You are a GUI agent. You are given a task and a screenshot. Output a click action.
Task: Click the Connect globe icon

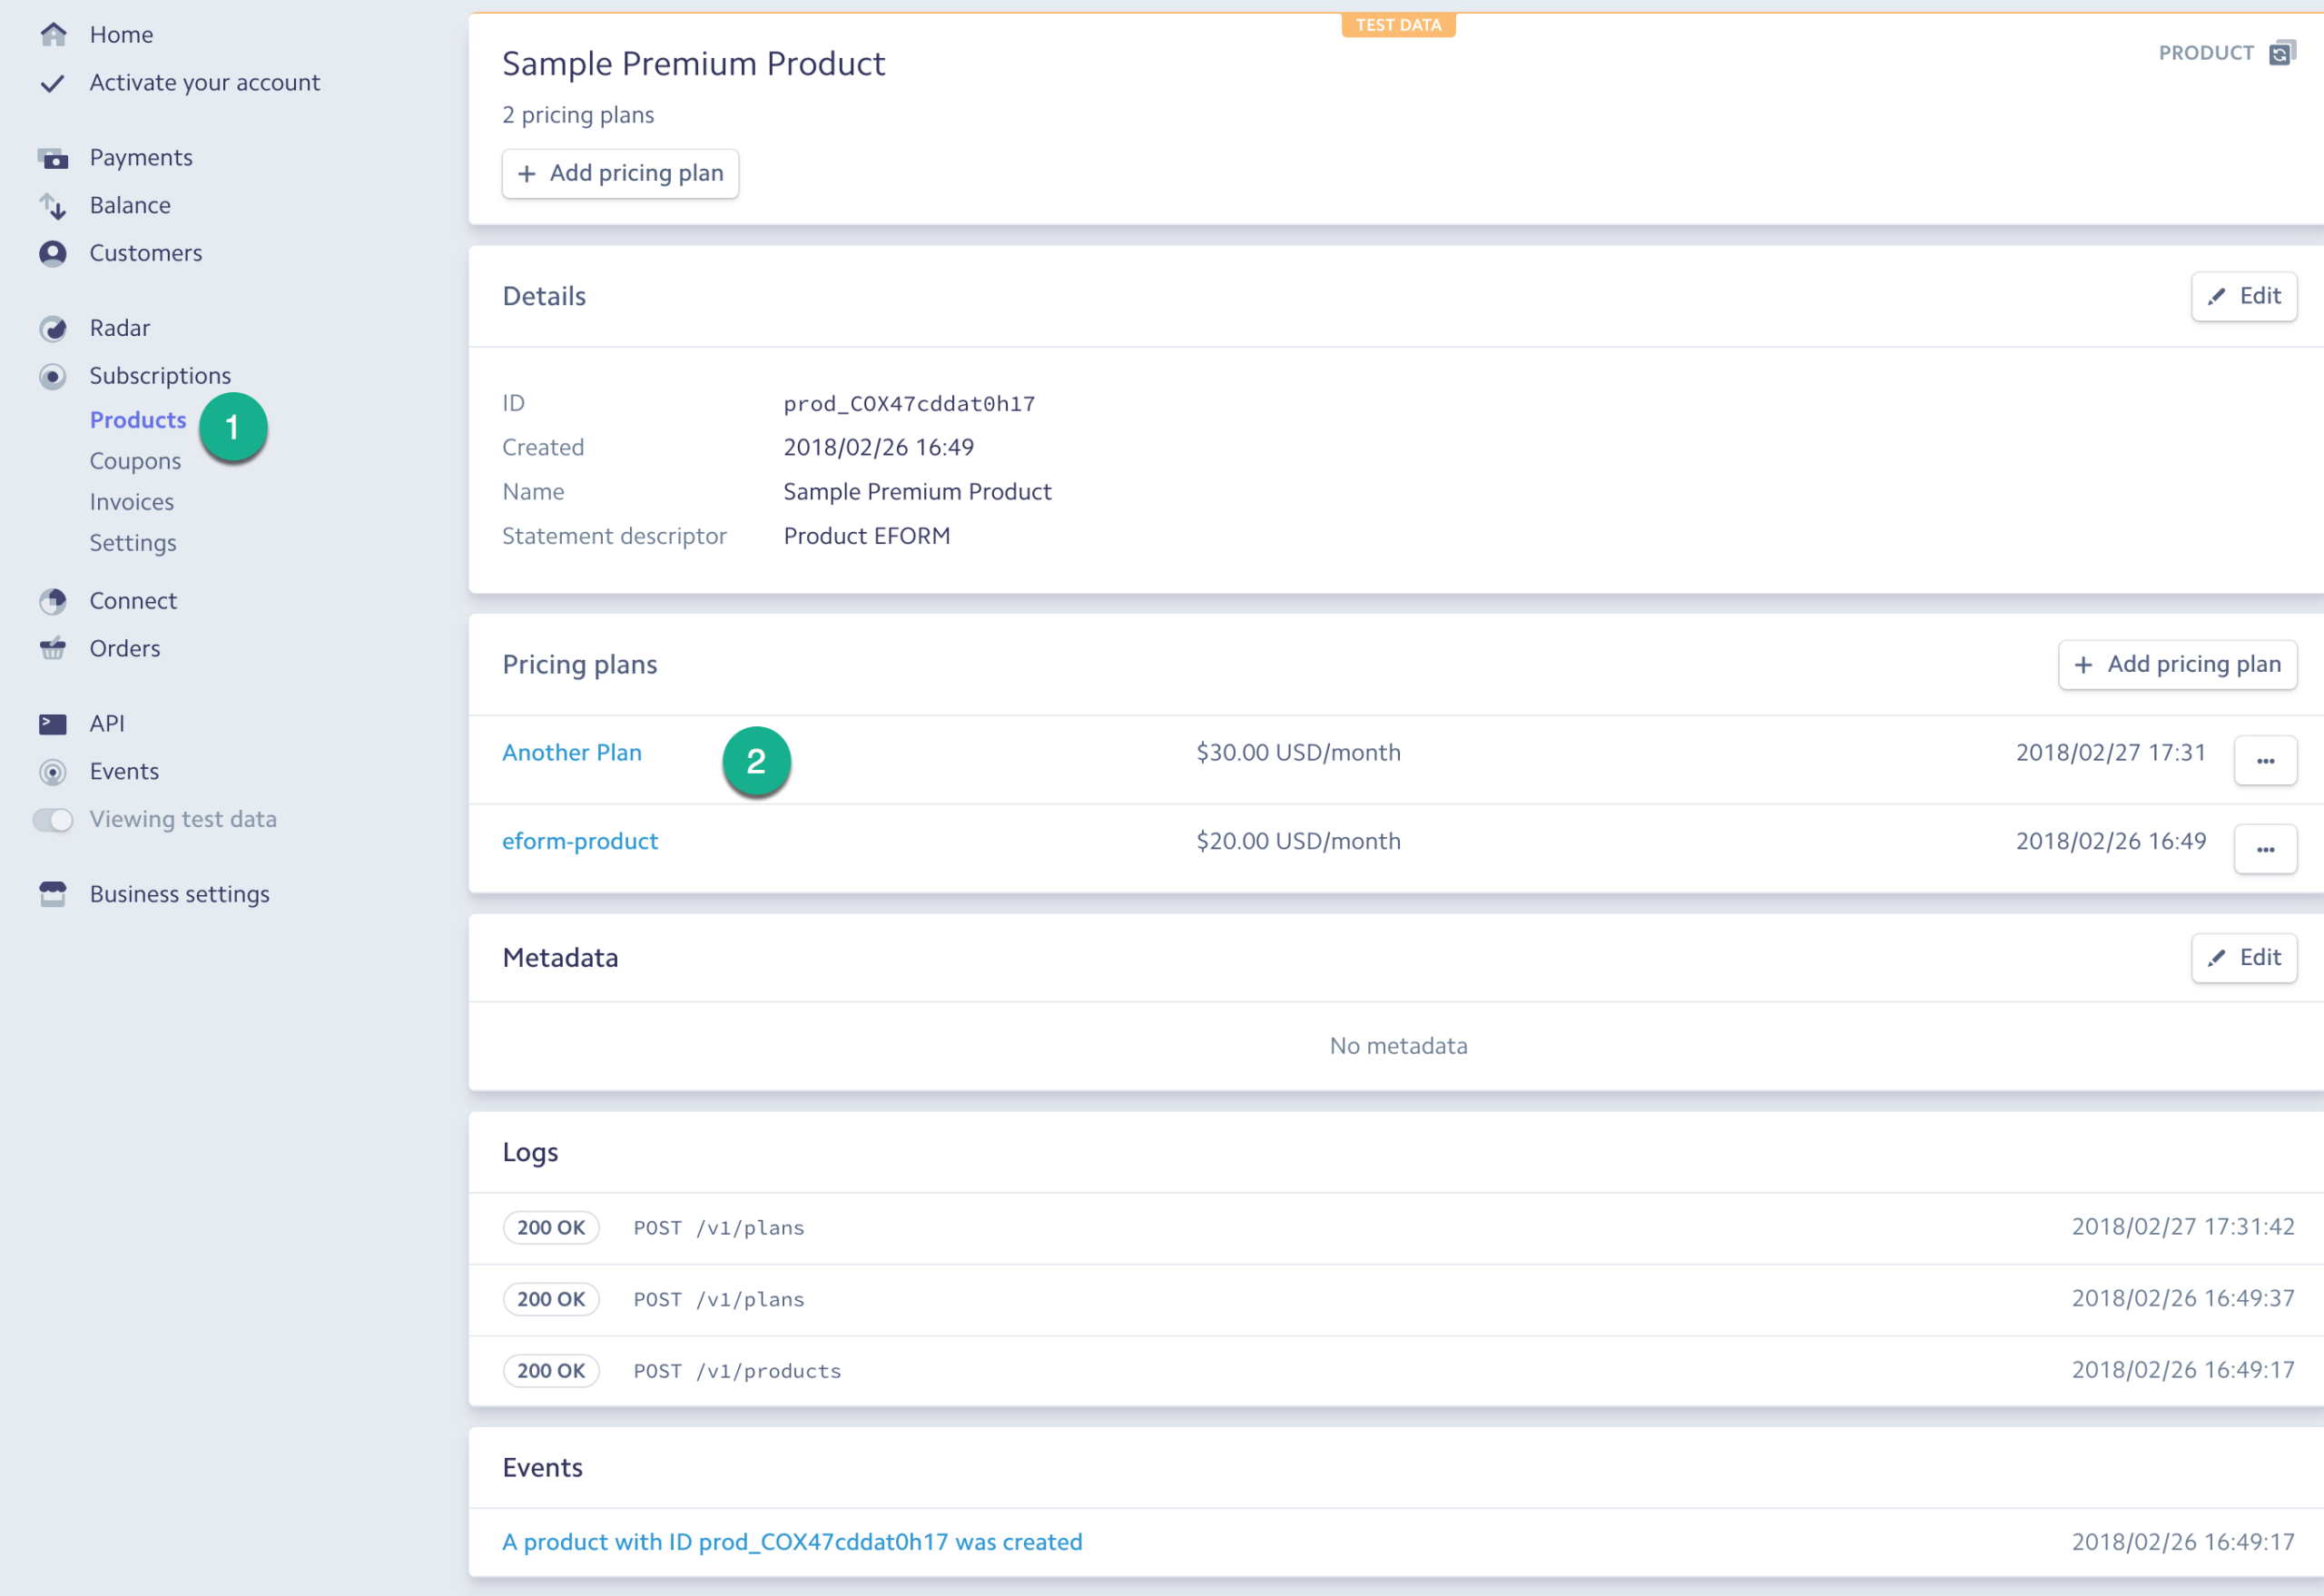tap(53, 601)
